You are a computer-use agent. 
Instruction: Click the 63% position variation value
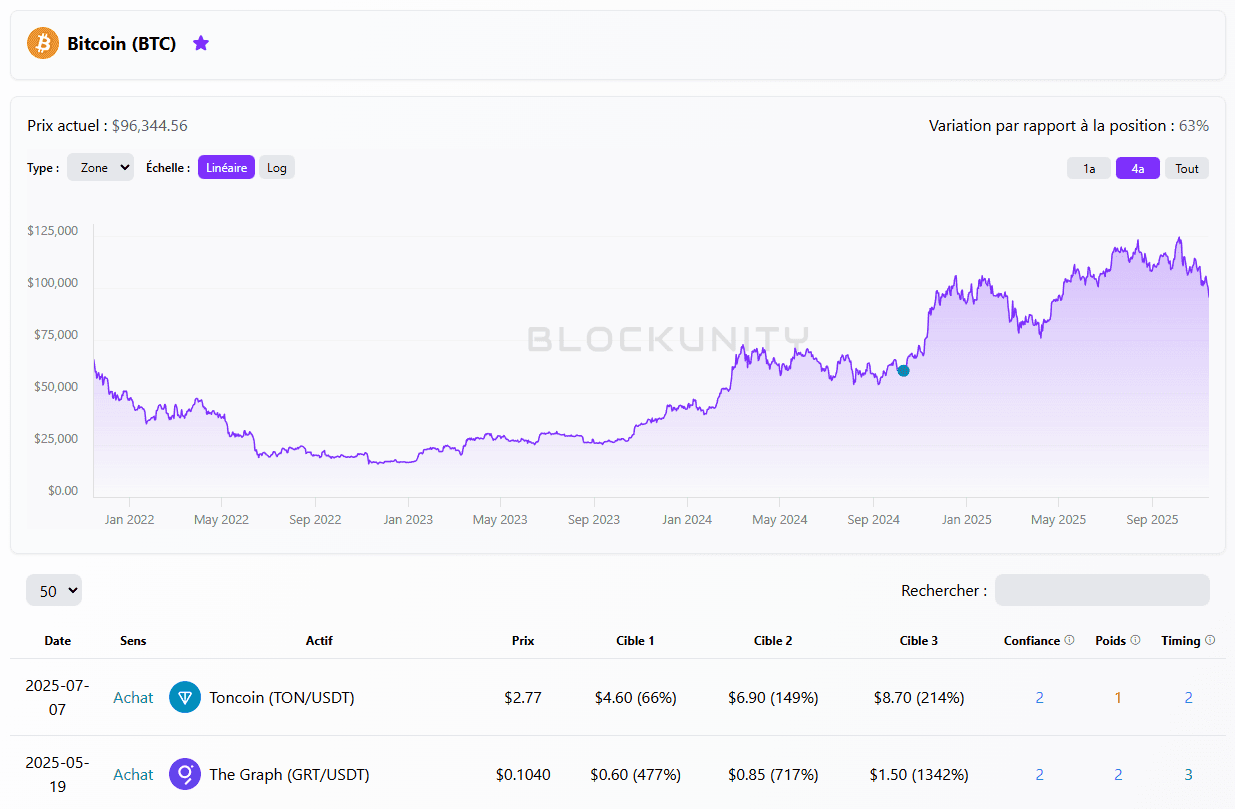(x=1194, y=125)
